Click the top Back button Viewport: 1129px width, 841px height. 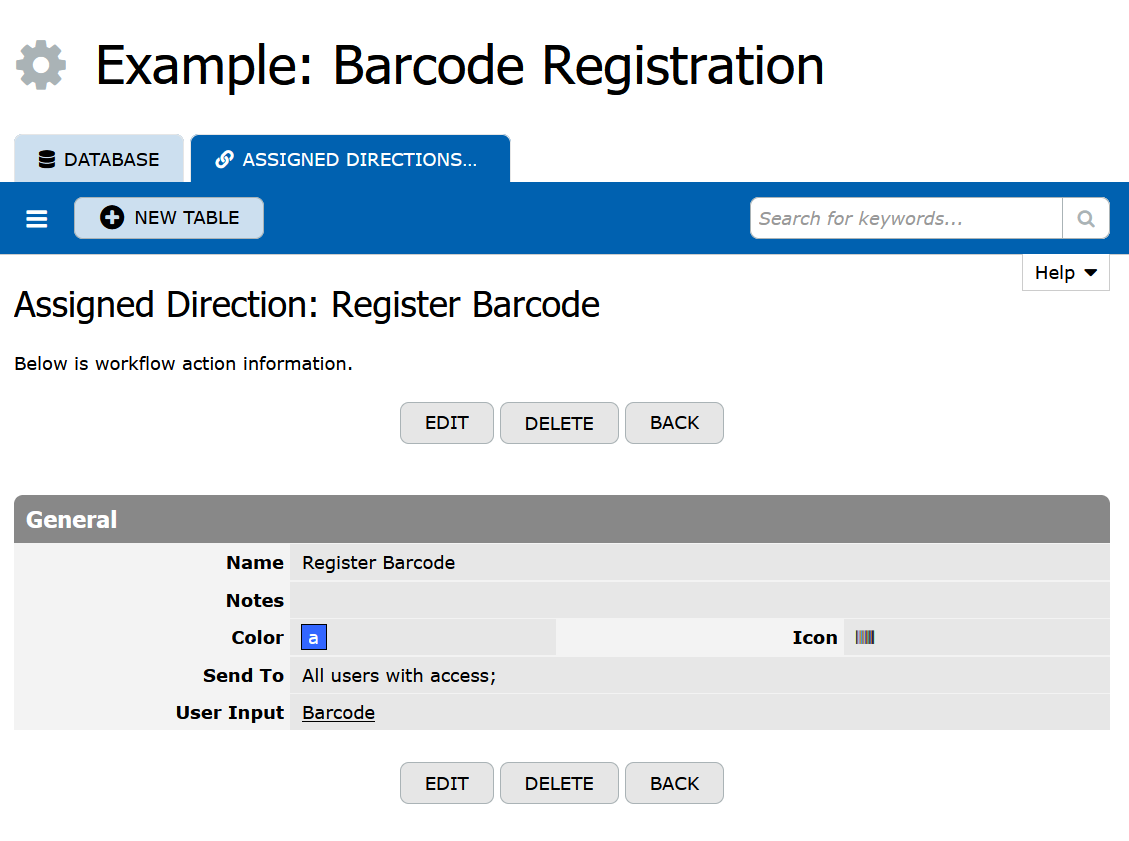pyautogui.click(x=674, y=423)
